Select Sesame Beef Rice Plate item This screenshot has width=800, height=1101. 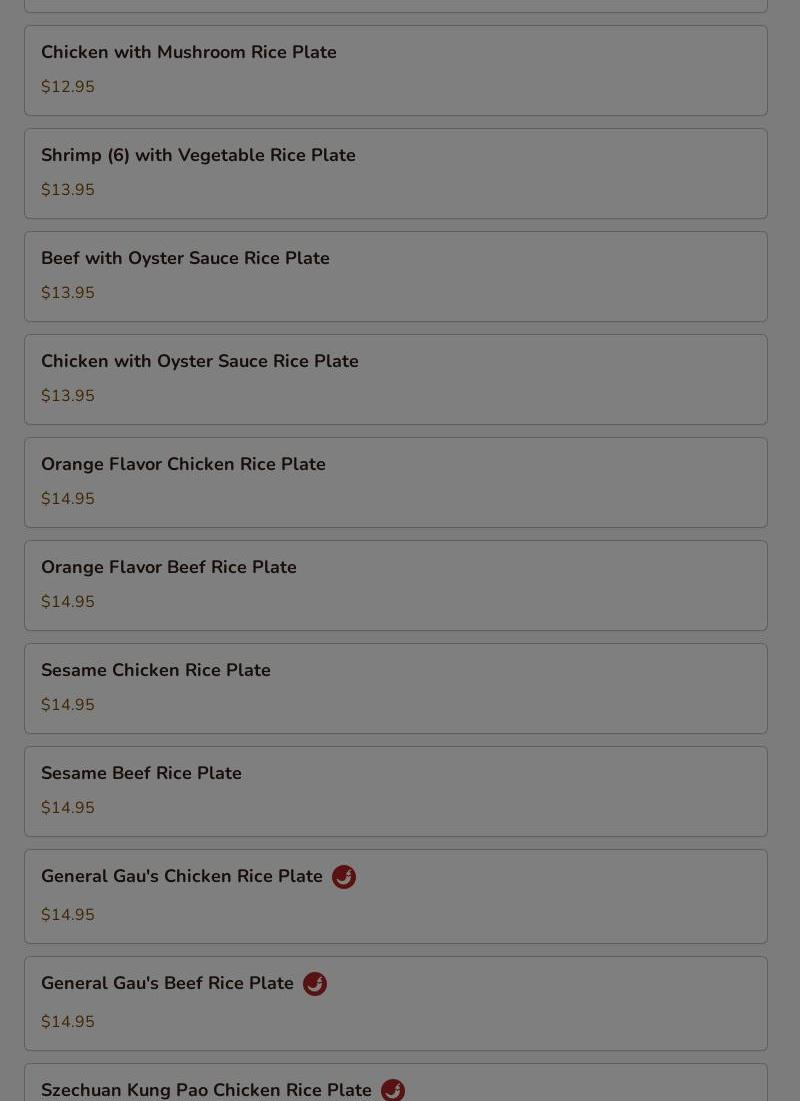395,791
